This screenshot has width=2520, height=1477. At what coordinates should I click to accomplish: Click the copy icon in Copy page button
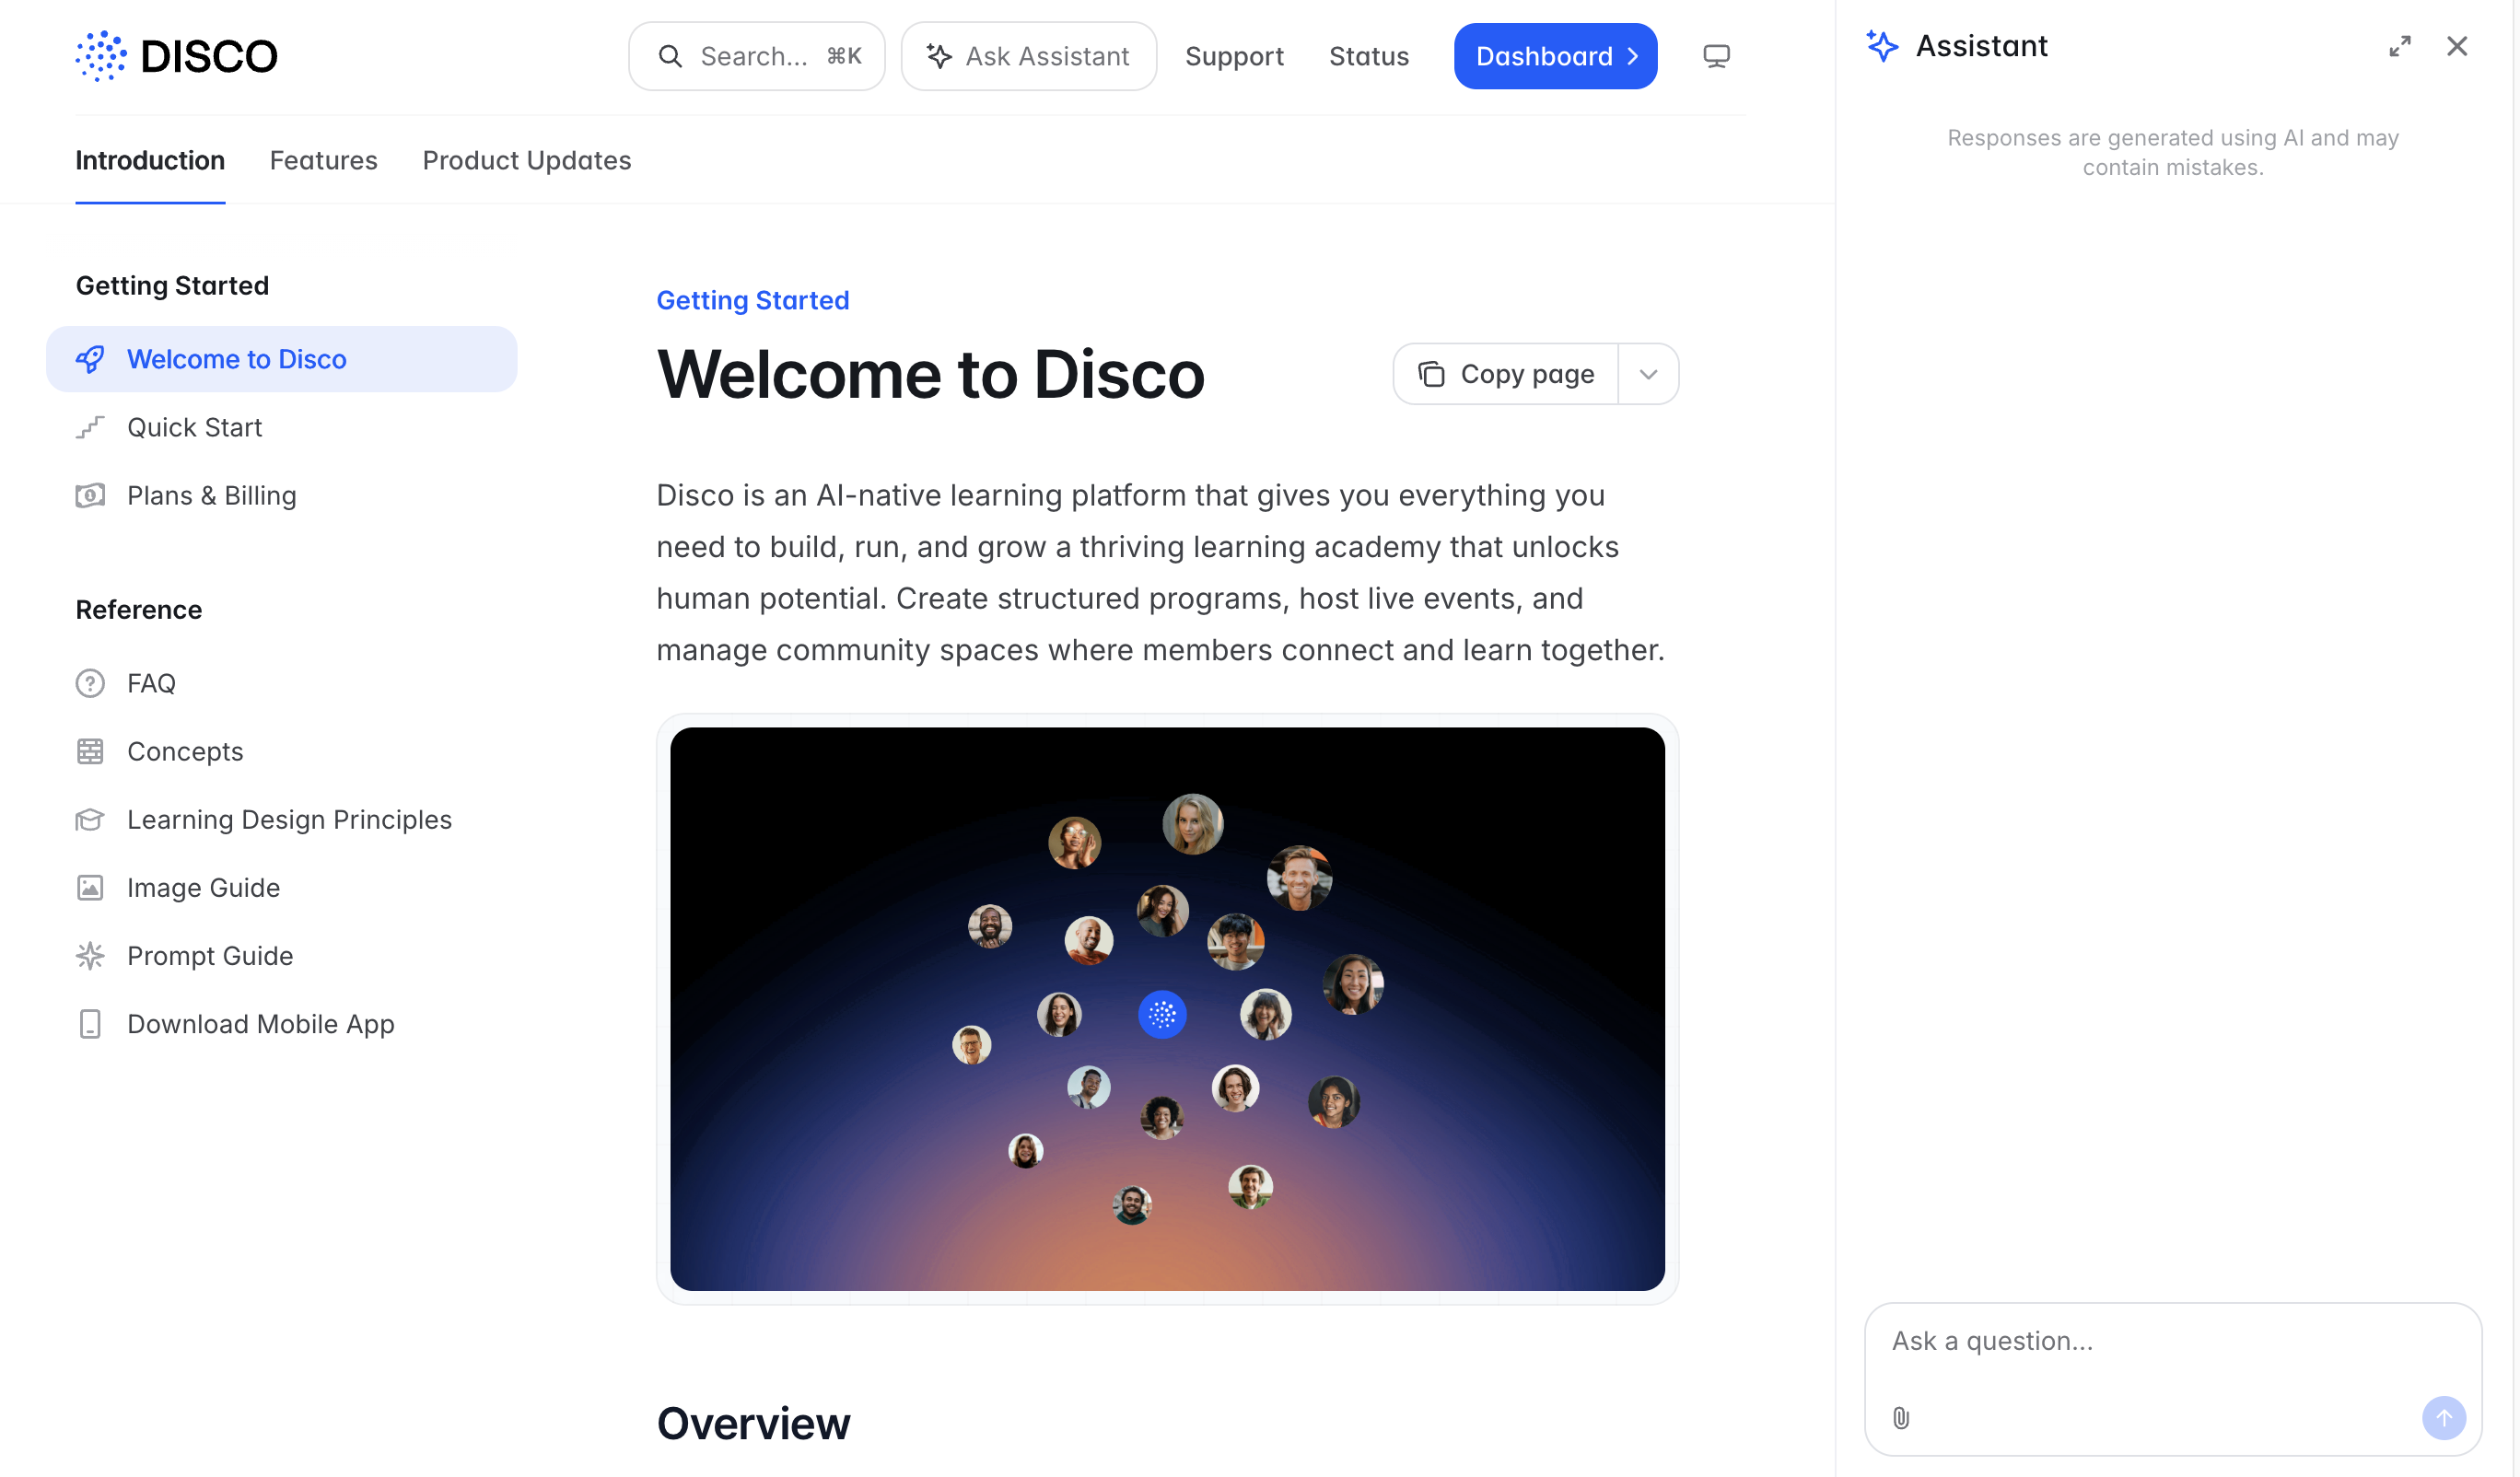pos(1431,374)
